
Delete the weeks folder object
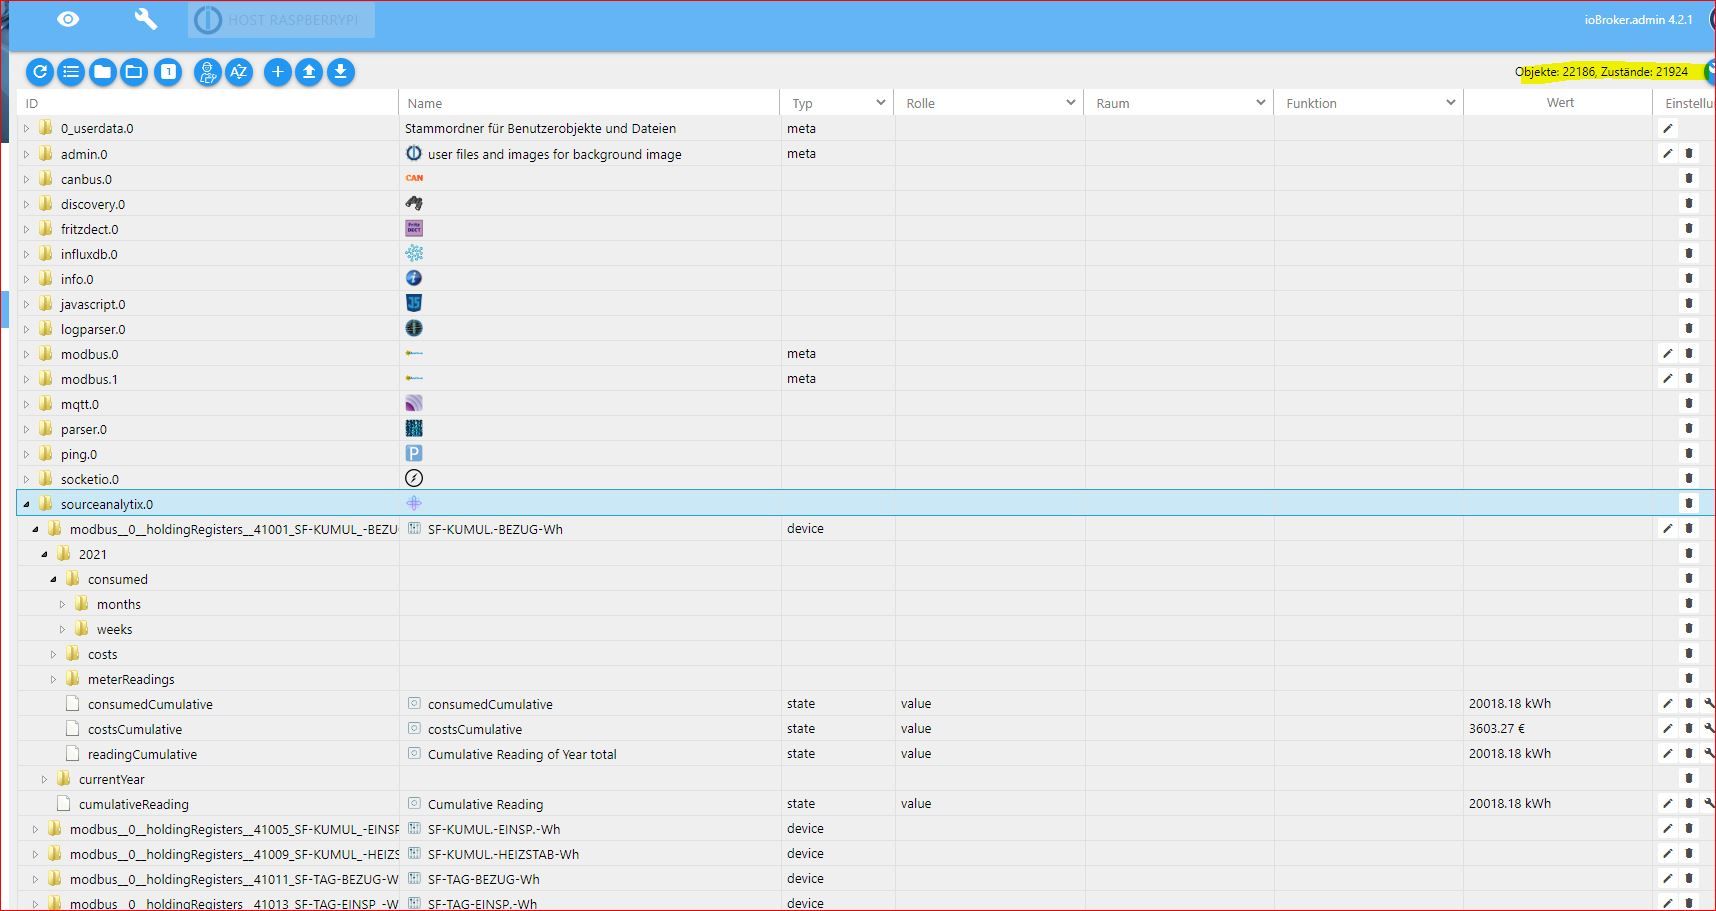point(1689,628)
